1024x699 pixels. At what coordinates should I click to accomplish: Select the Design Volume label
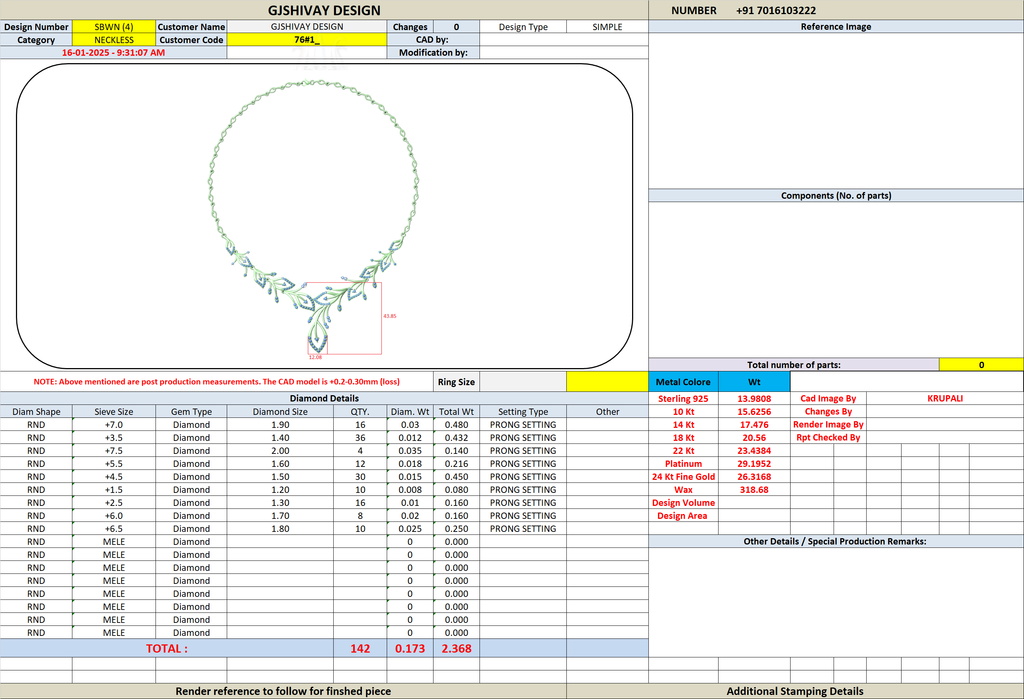click(683, 503)
